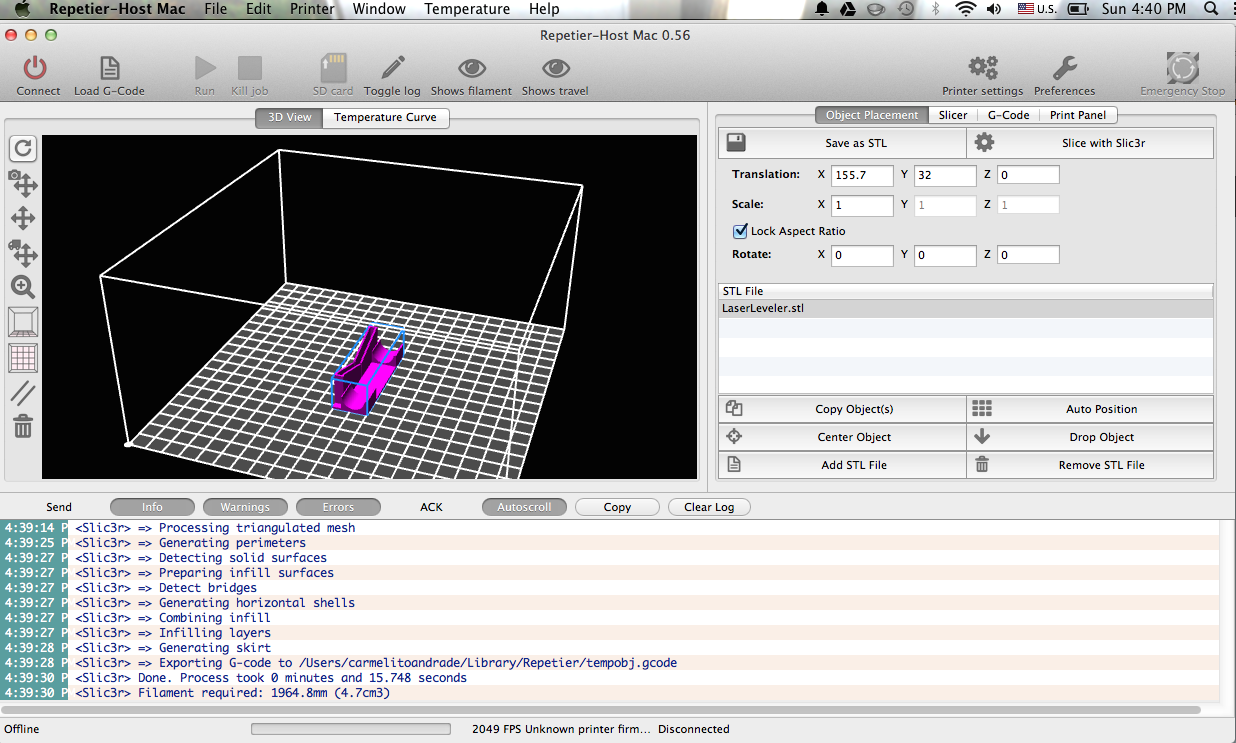Select the rotate camera tool
1236x743 pixels.
[x=23, y=183]
